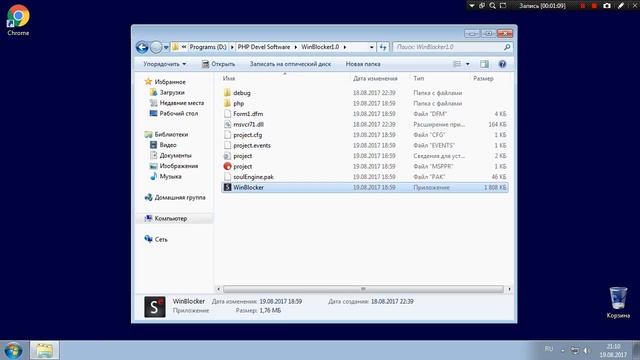Image resolution: width=640 pixels, height=360 pixels.
Task: Click the horizontal scrollbar right arrow
Action: (509, 289)
